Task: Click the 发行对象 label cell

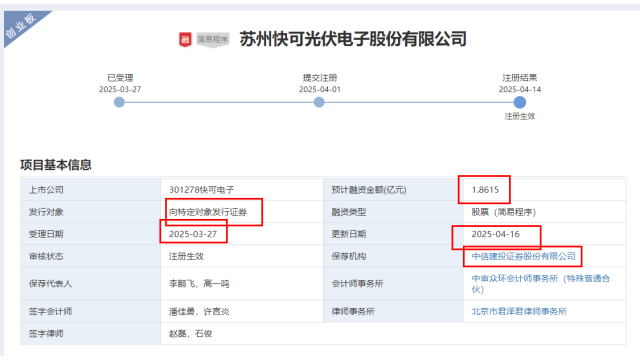Action: click(x=91, y=212)
